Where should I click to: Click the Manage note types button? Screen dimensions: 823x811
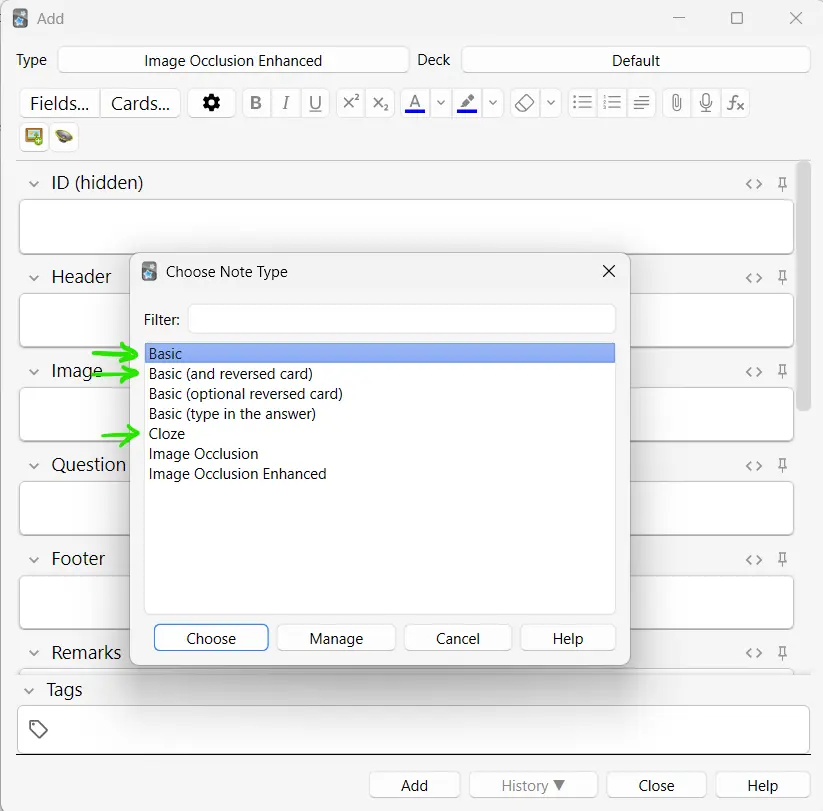tap(336, 638)
